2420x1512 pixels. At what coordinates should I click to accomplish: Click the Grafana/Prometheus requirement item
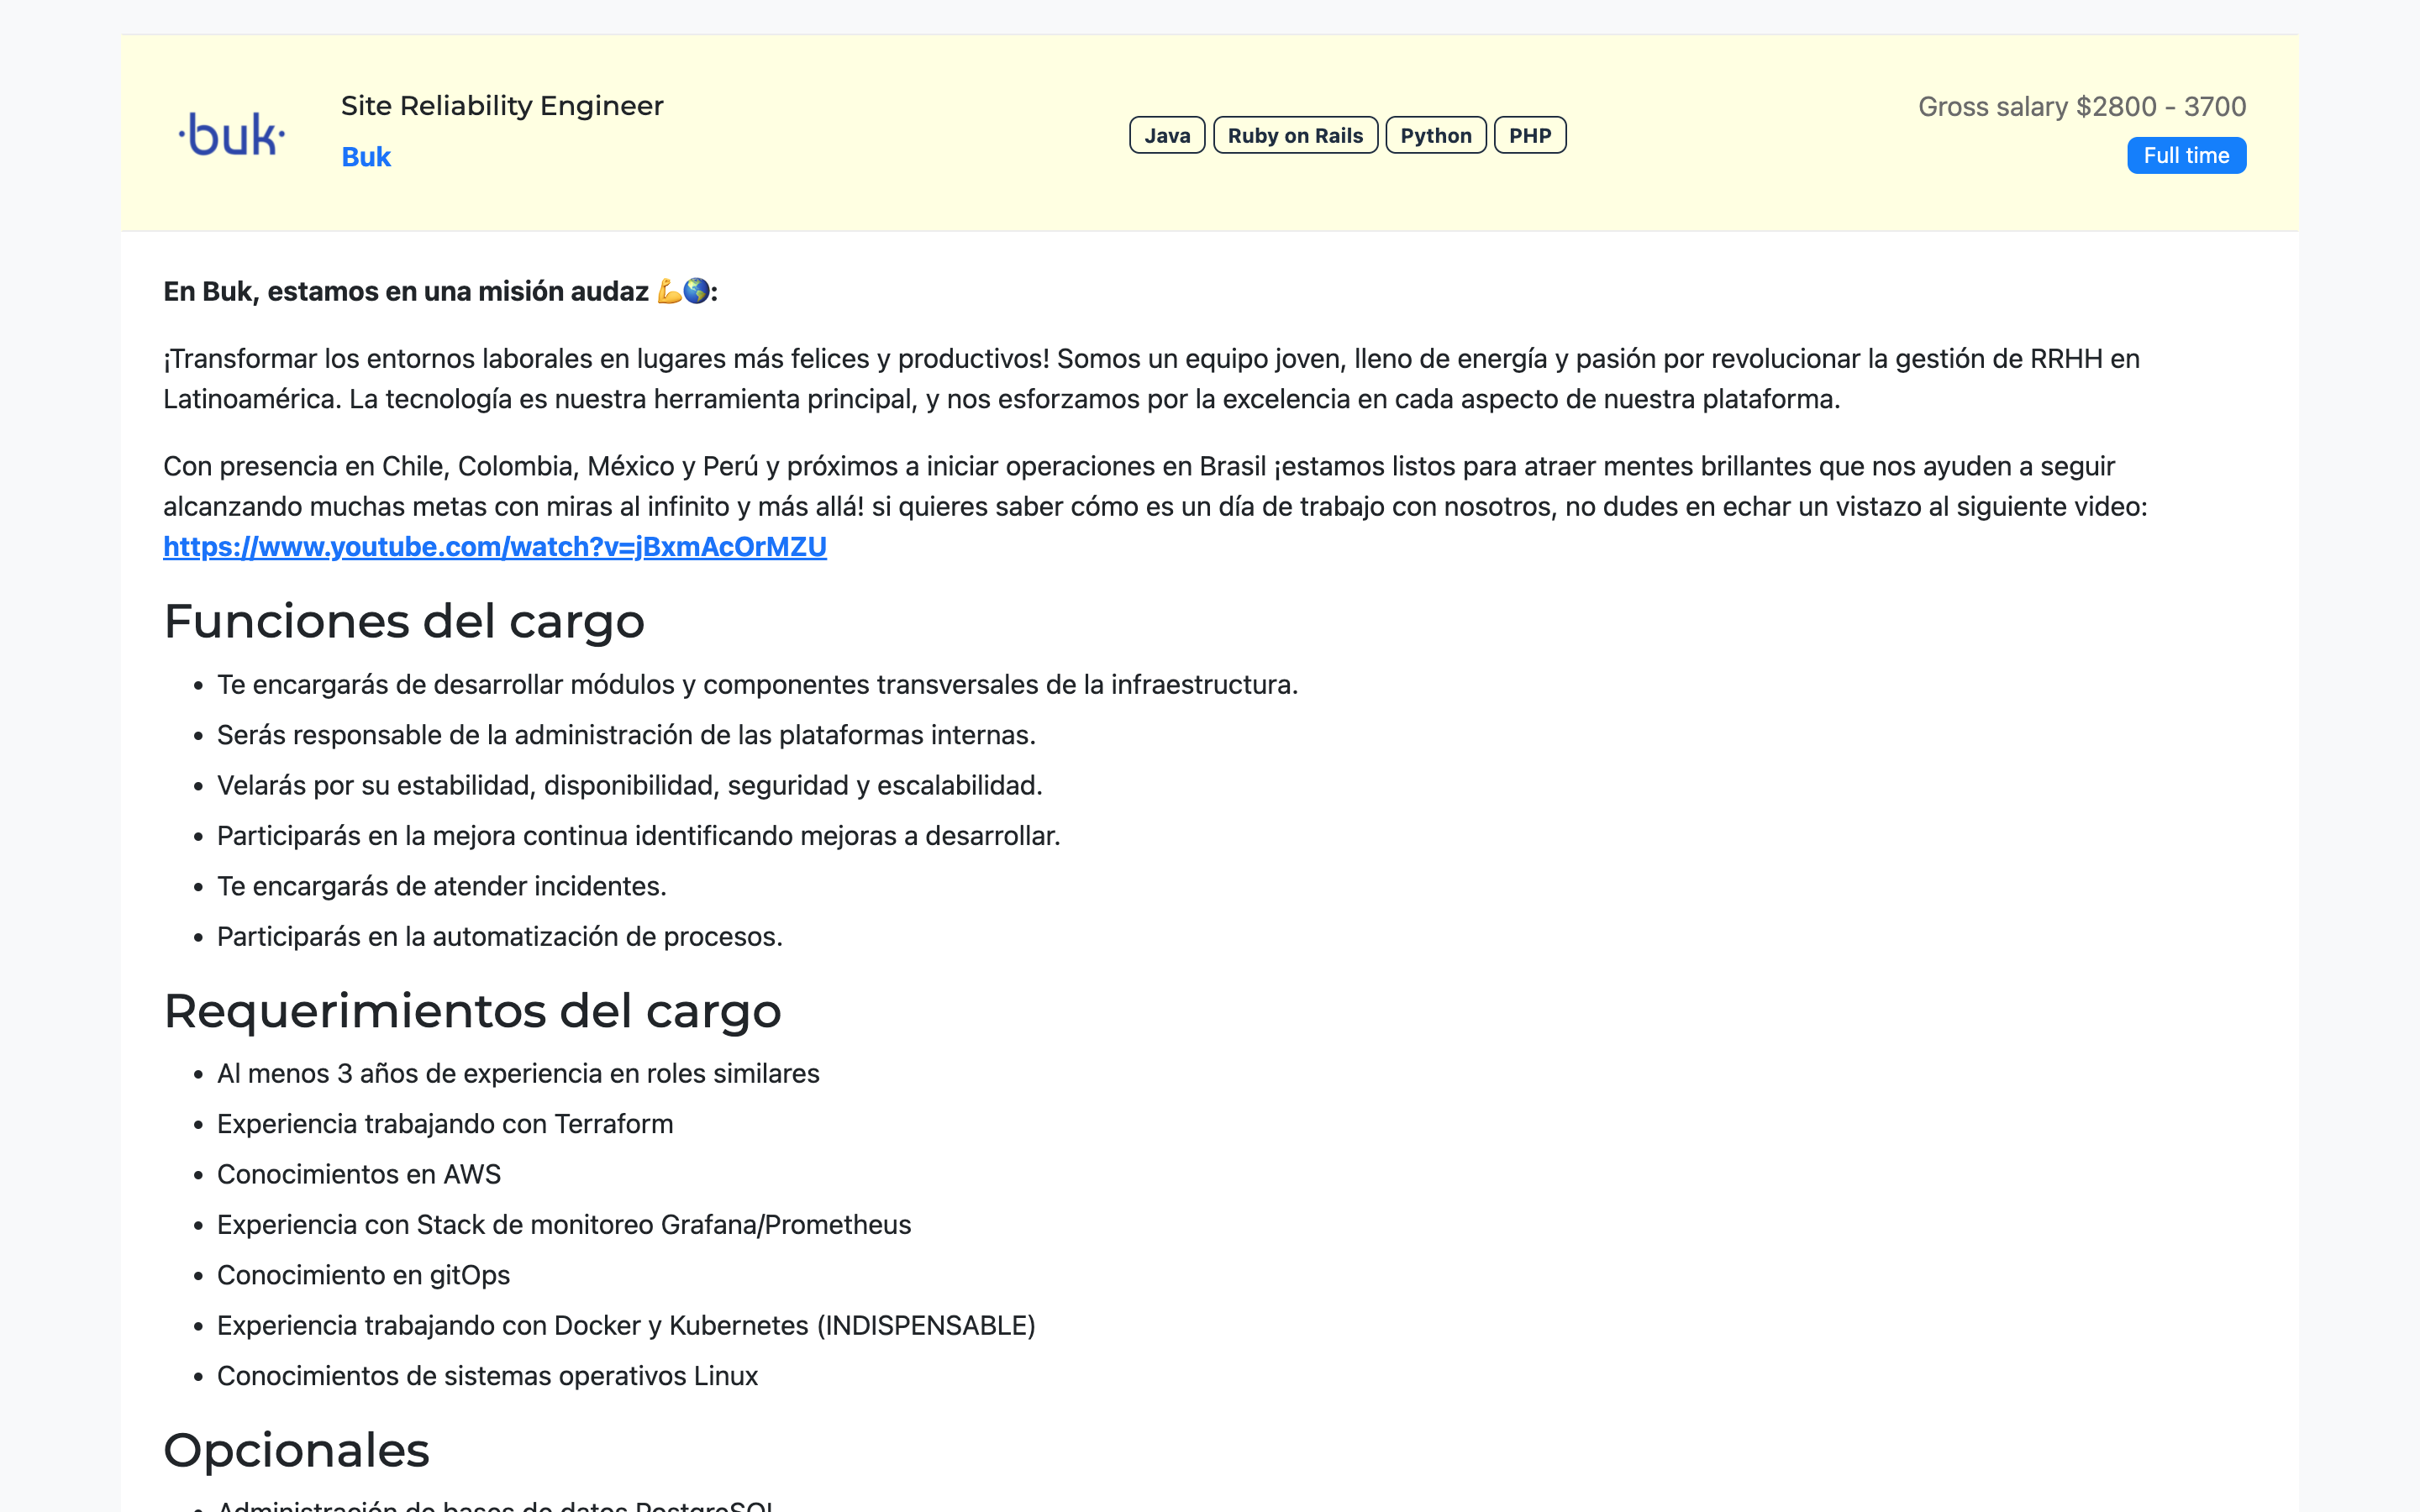564,1225
